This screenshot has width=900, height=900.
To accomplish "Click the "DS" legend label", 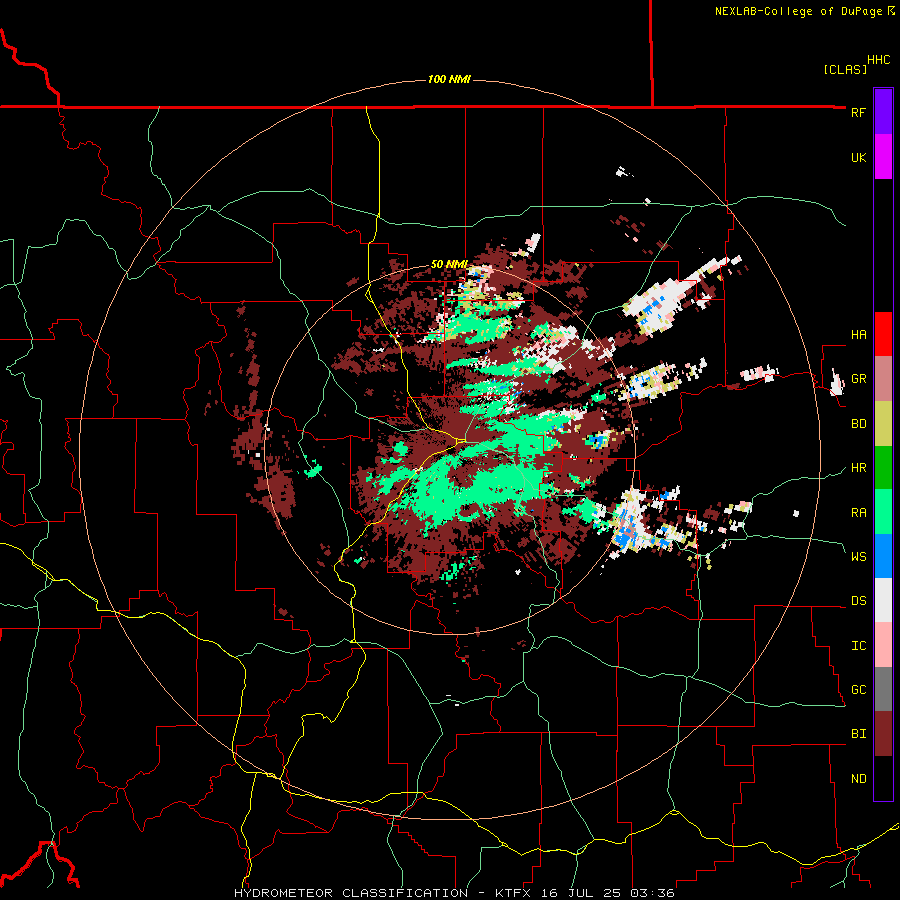I will [858, 601].
